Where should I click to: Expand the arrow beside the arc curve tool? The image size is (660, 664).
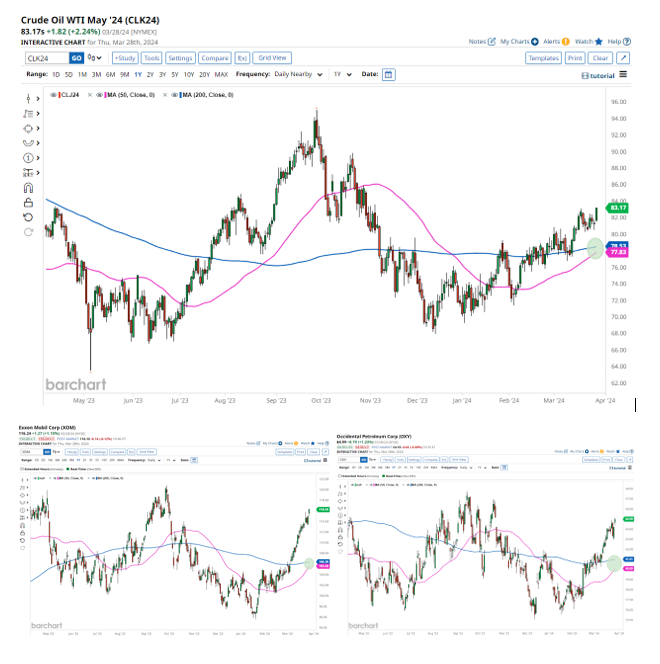(x=38, y=143)
